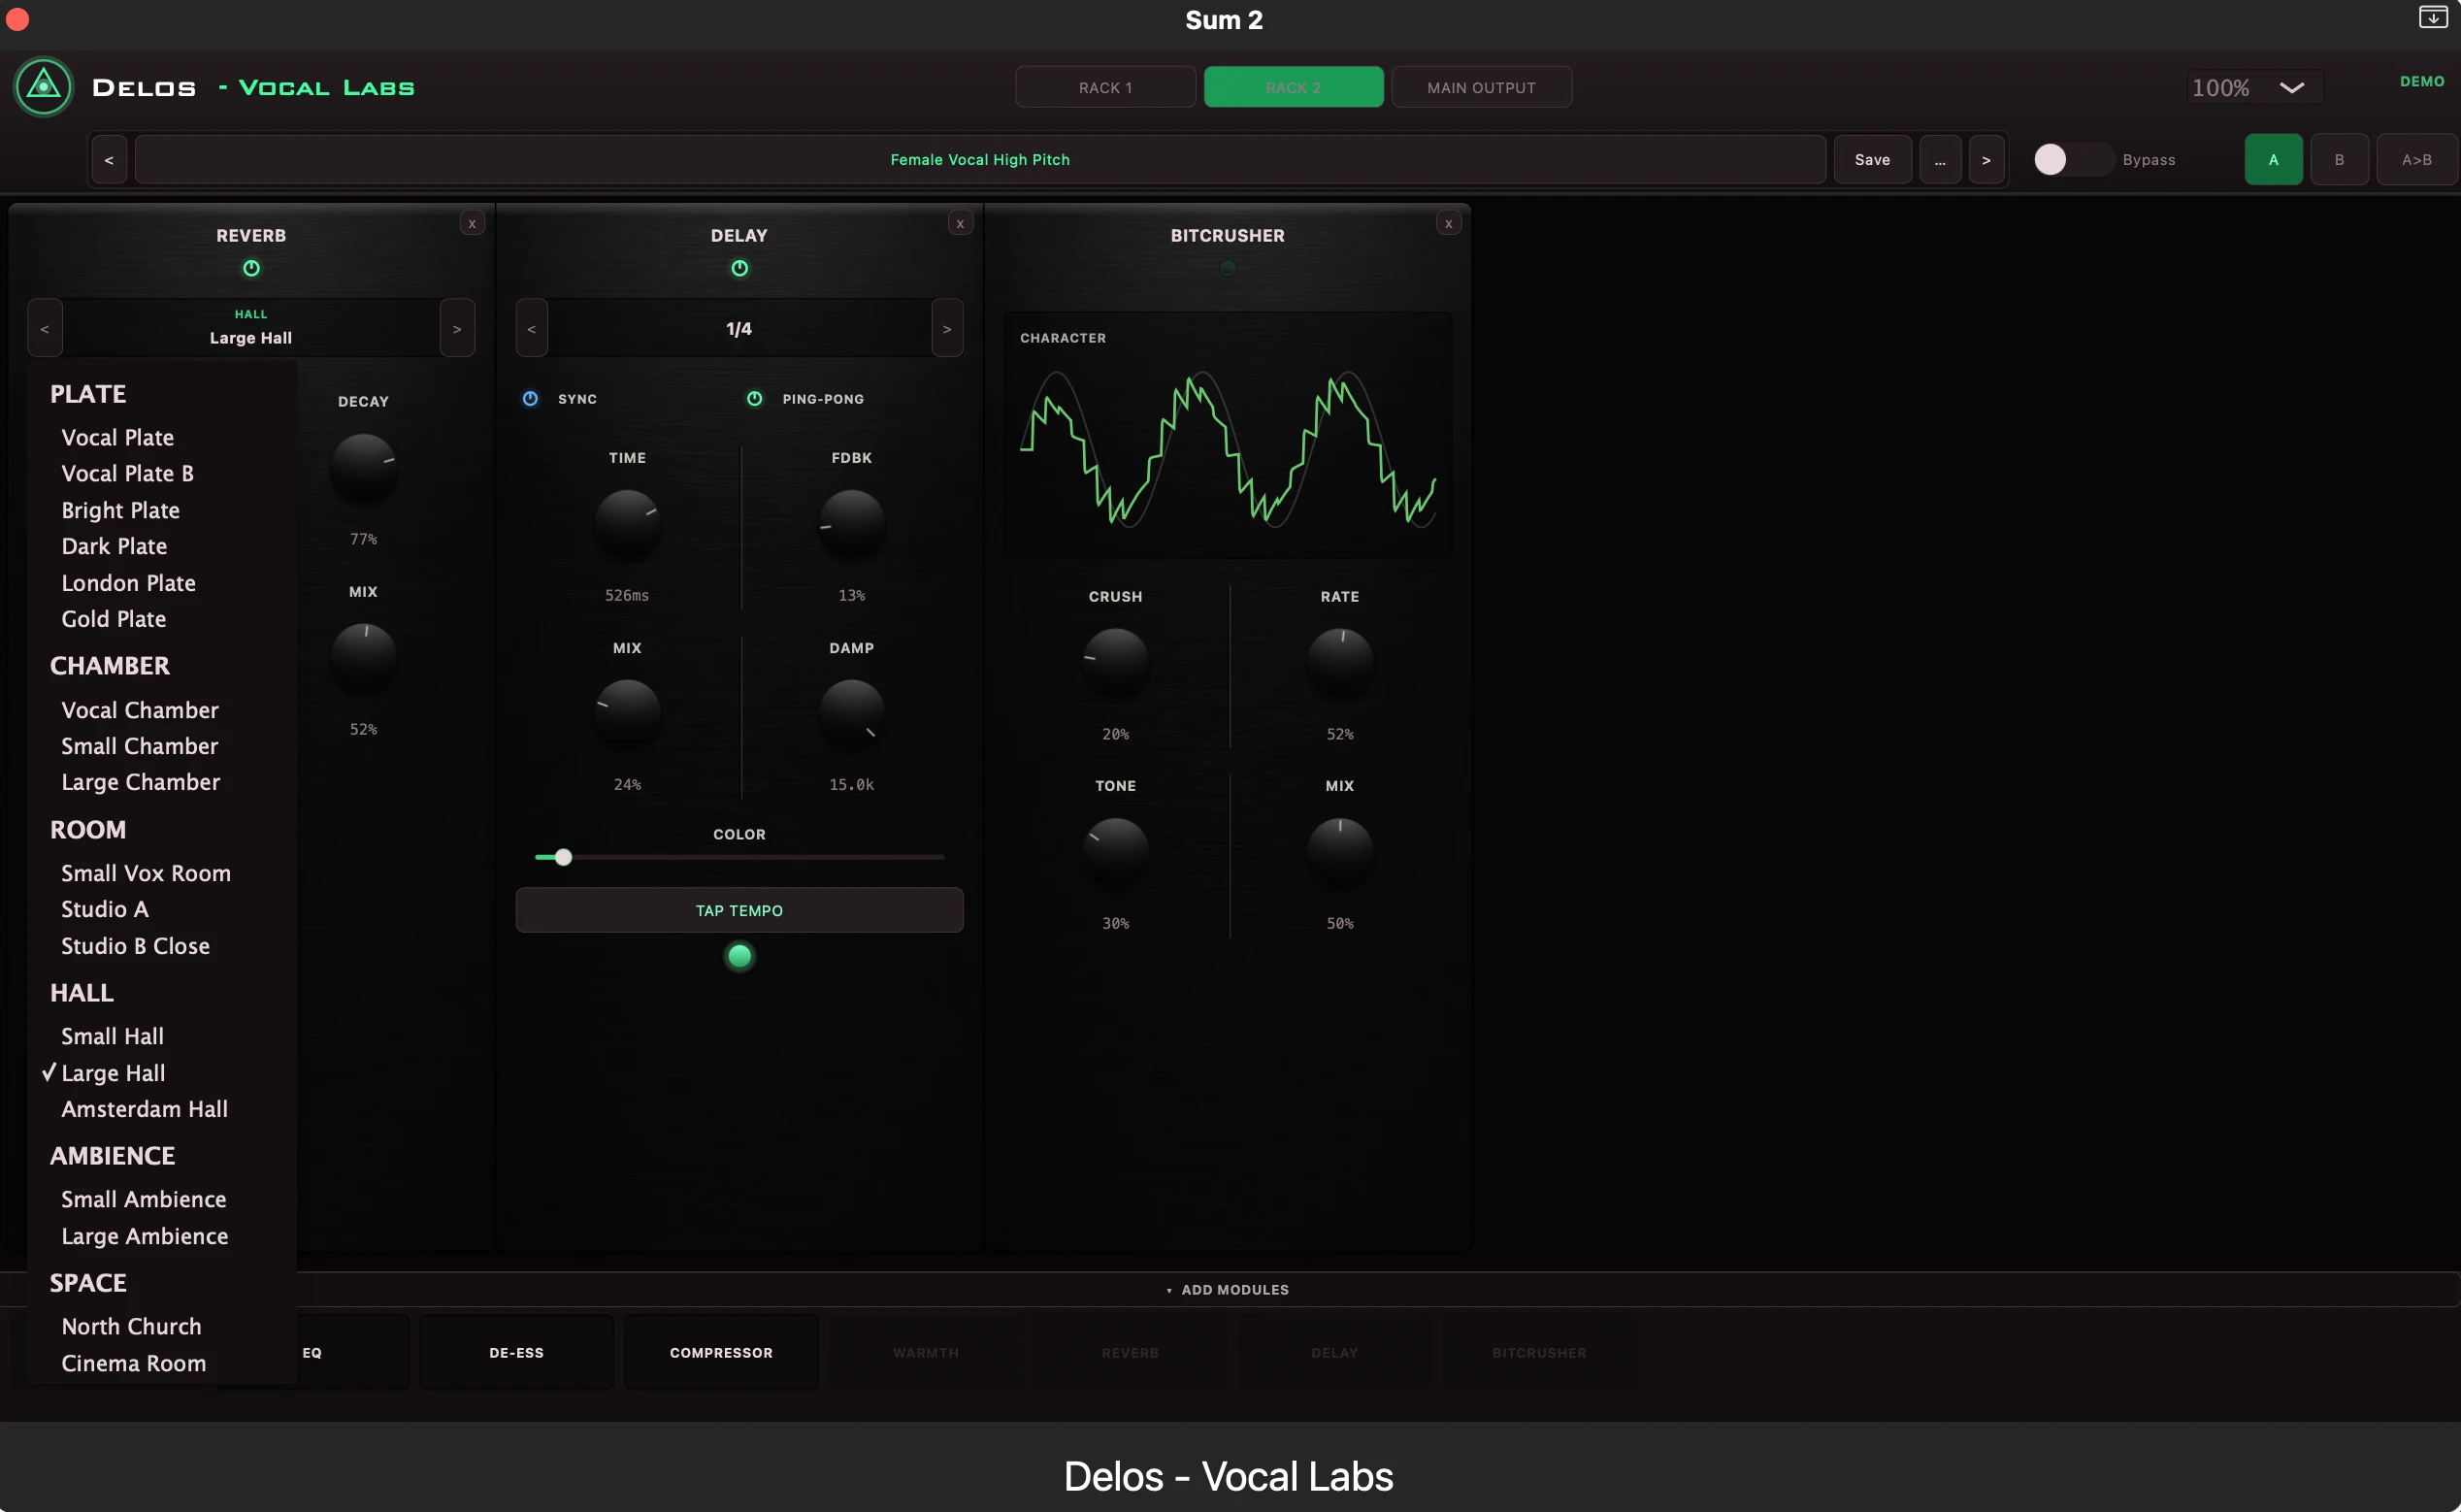Click the Save preset button
This screenshot has height=1512, width=2461.
click(x=1872, y=160)
